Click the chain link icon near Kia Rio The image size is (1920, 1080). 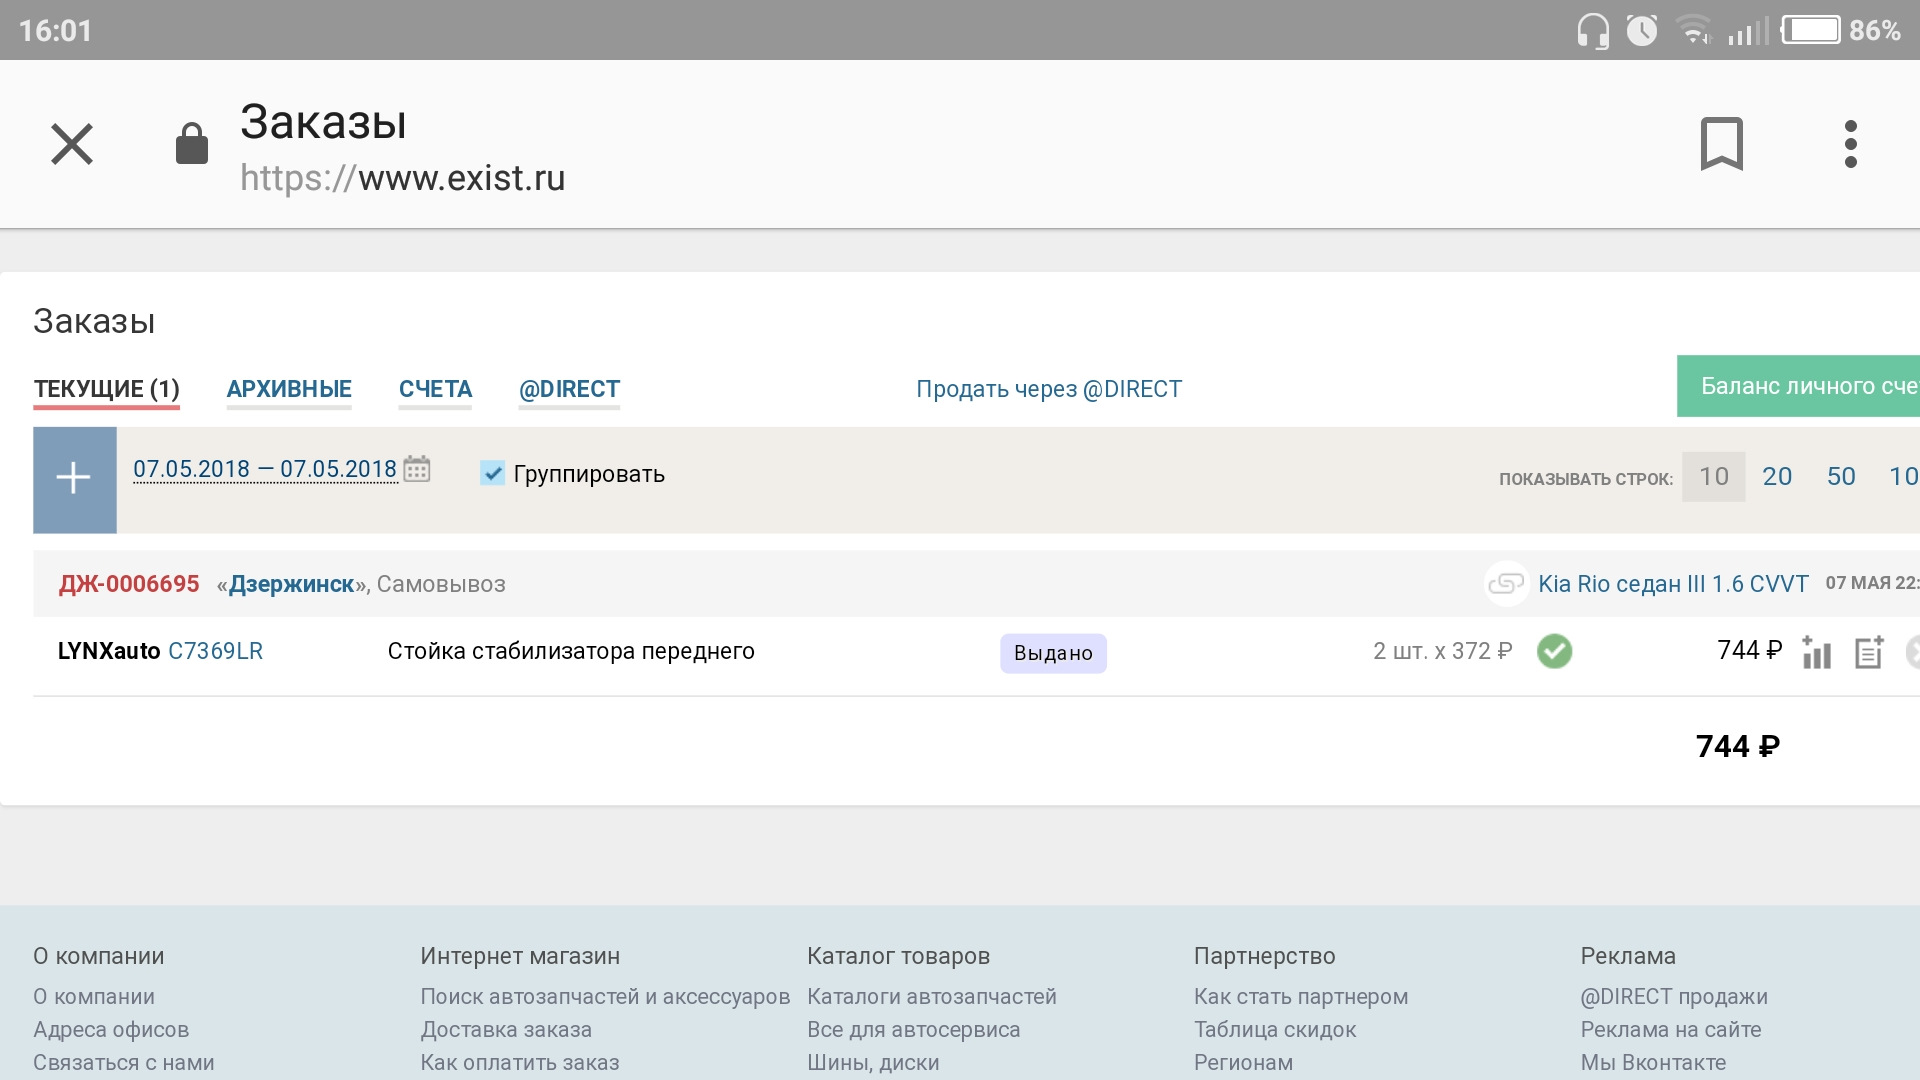click(1506, 584)
